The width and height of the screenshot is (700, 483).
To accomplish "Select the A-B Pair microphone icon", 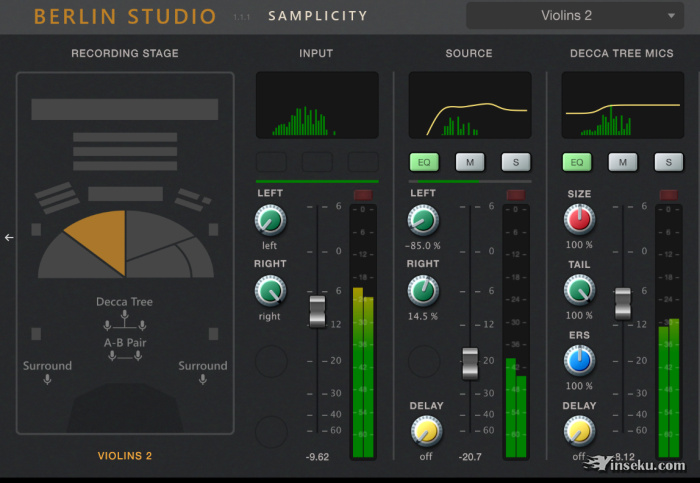I will (124, 356).
